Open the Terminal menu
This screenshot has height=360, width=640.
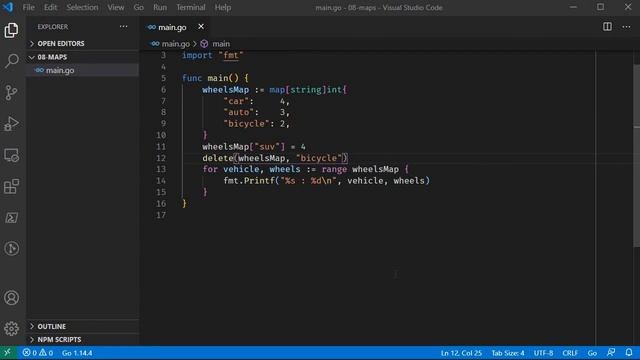tap(191, 7)
